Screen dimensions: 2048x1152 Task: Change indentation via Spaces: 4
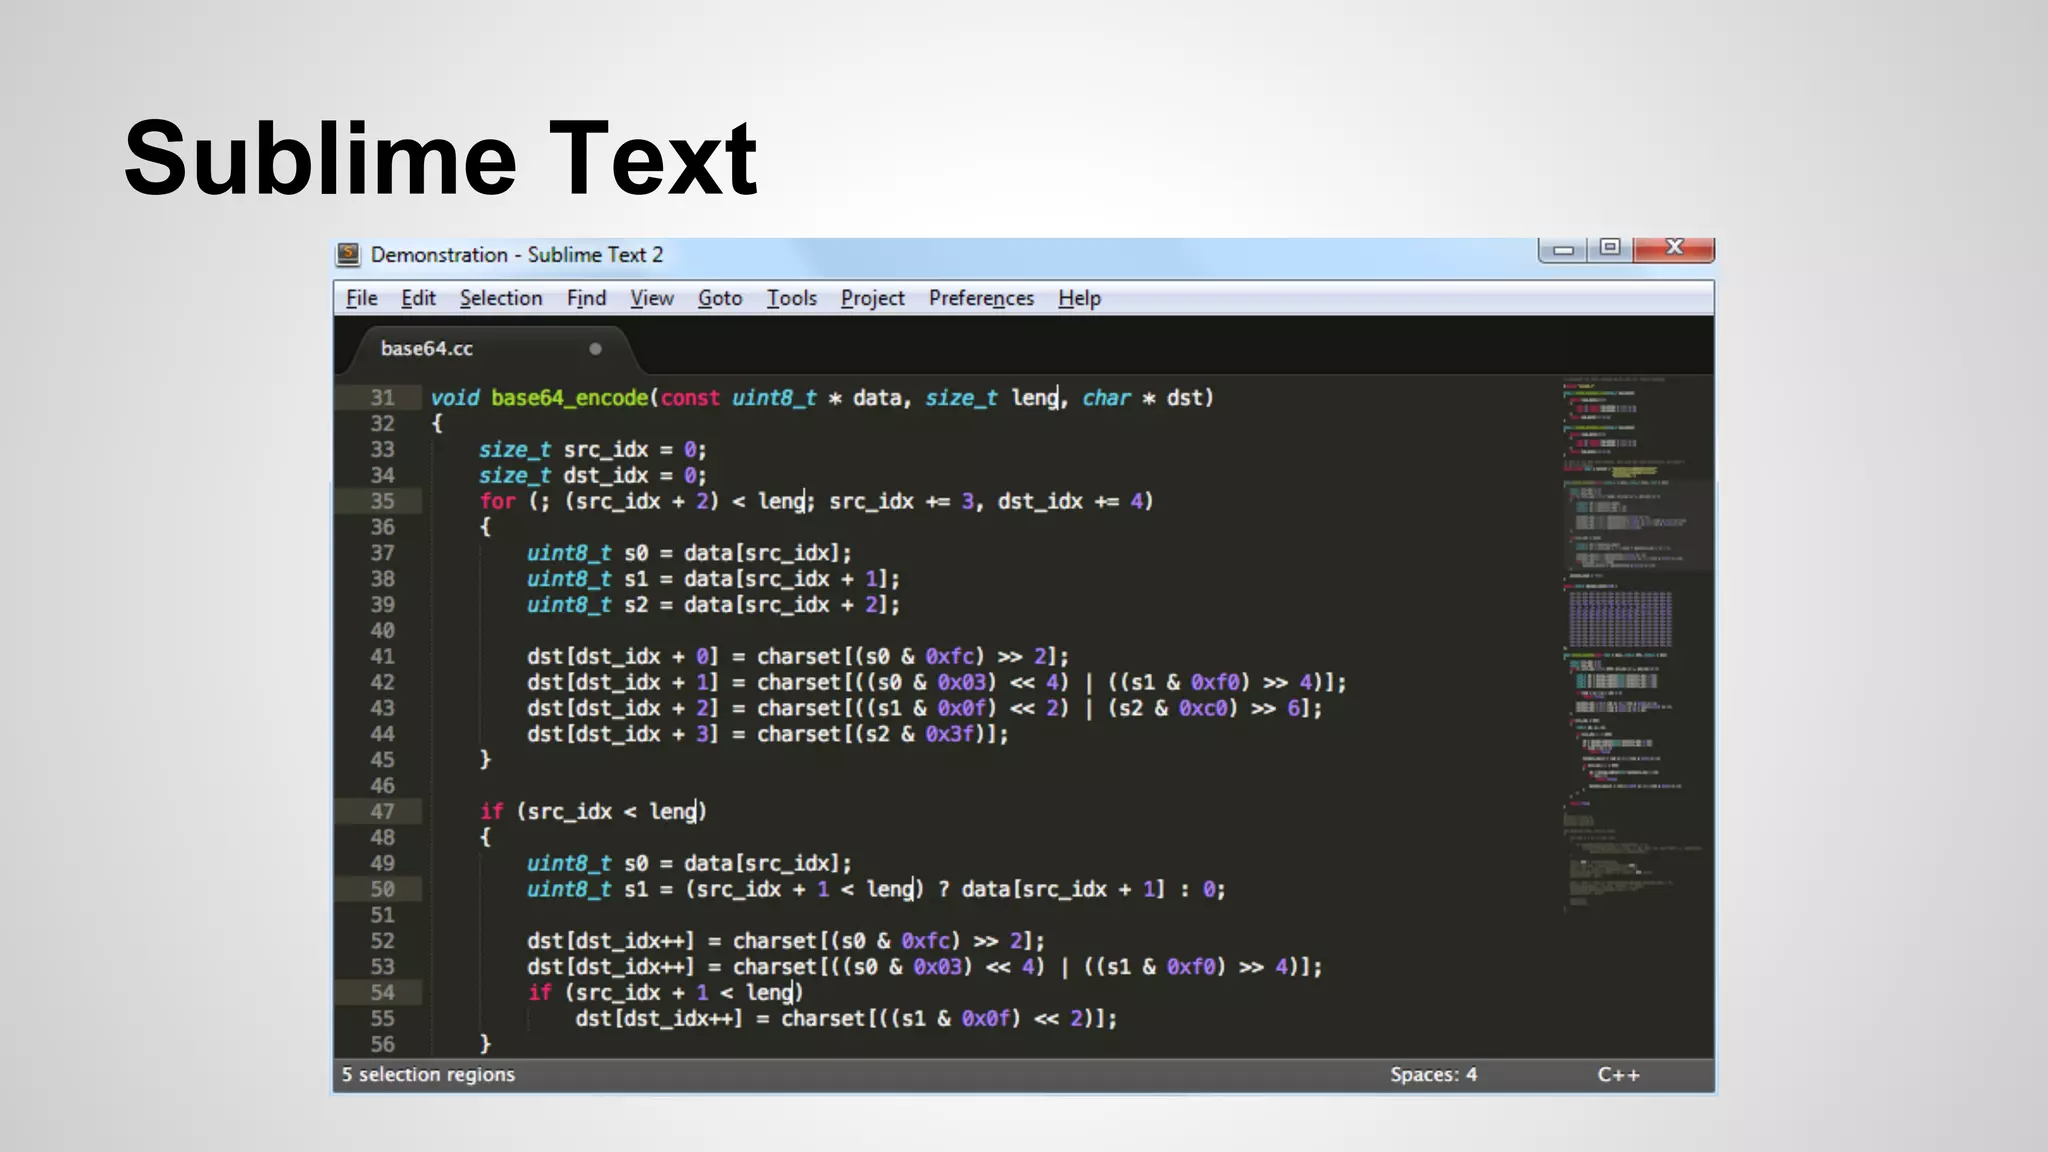[1433, 1075]
